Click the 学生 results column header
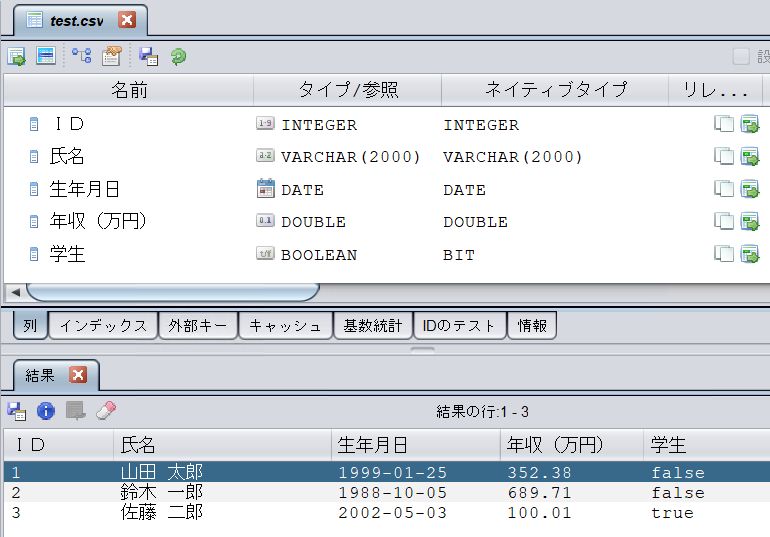The width and height of the screenshot is (770, 537). [707, 445]
